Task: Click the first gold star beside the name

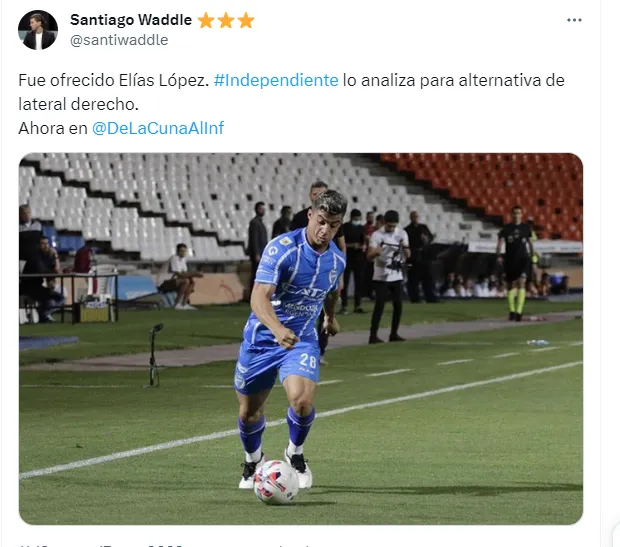Action: (x=206, y=21)
